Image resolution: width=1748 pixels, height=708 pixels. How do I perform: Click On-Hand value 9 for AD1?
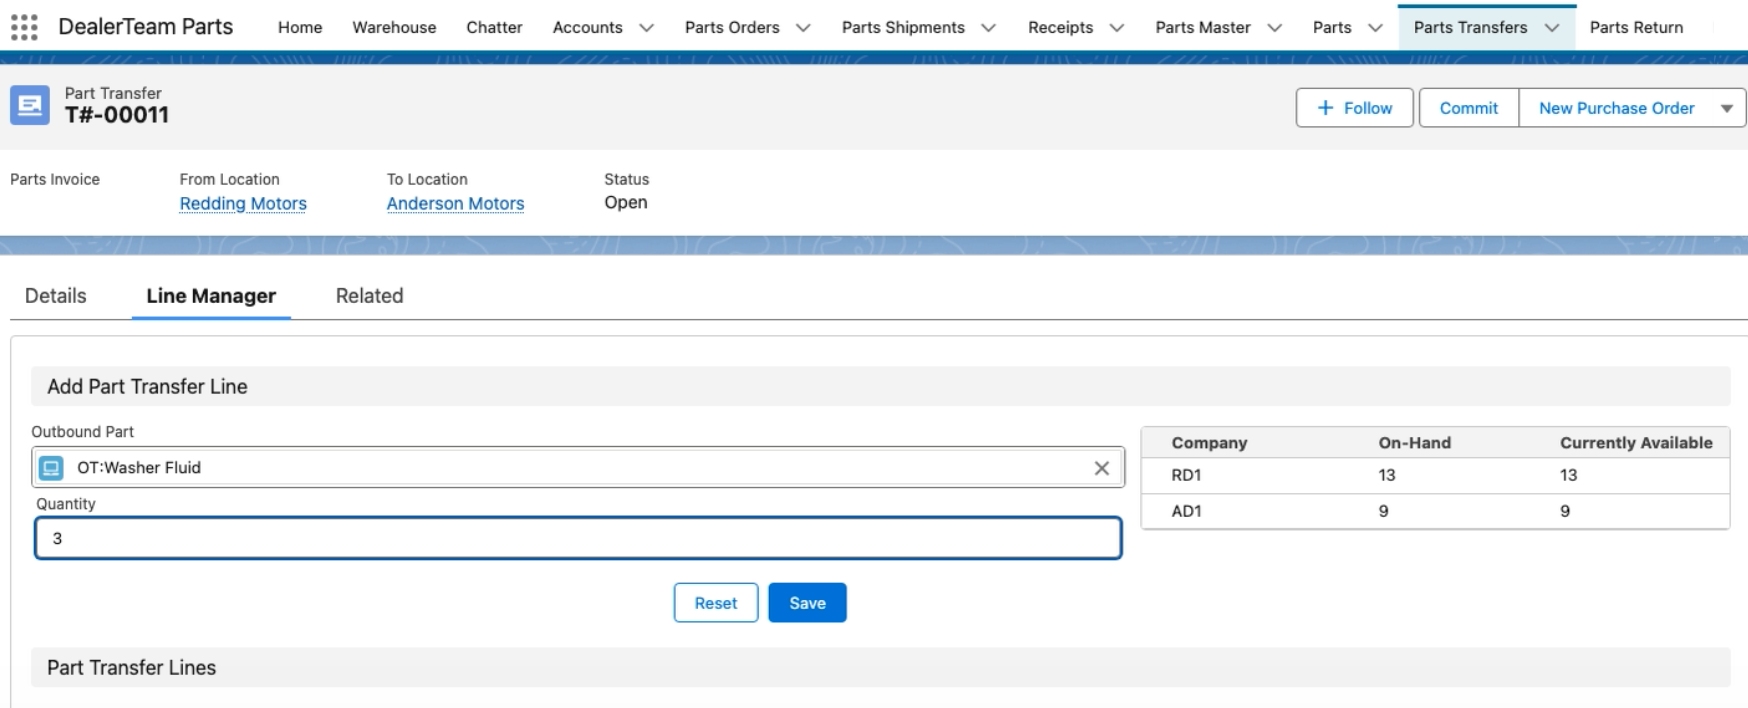point(1383,511)
